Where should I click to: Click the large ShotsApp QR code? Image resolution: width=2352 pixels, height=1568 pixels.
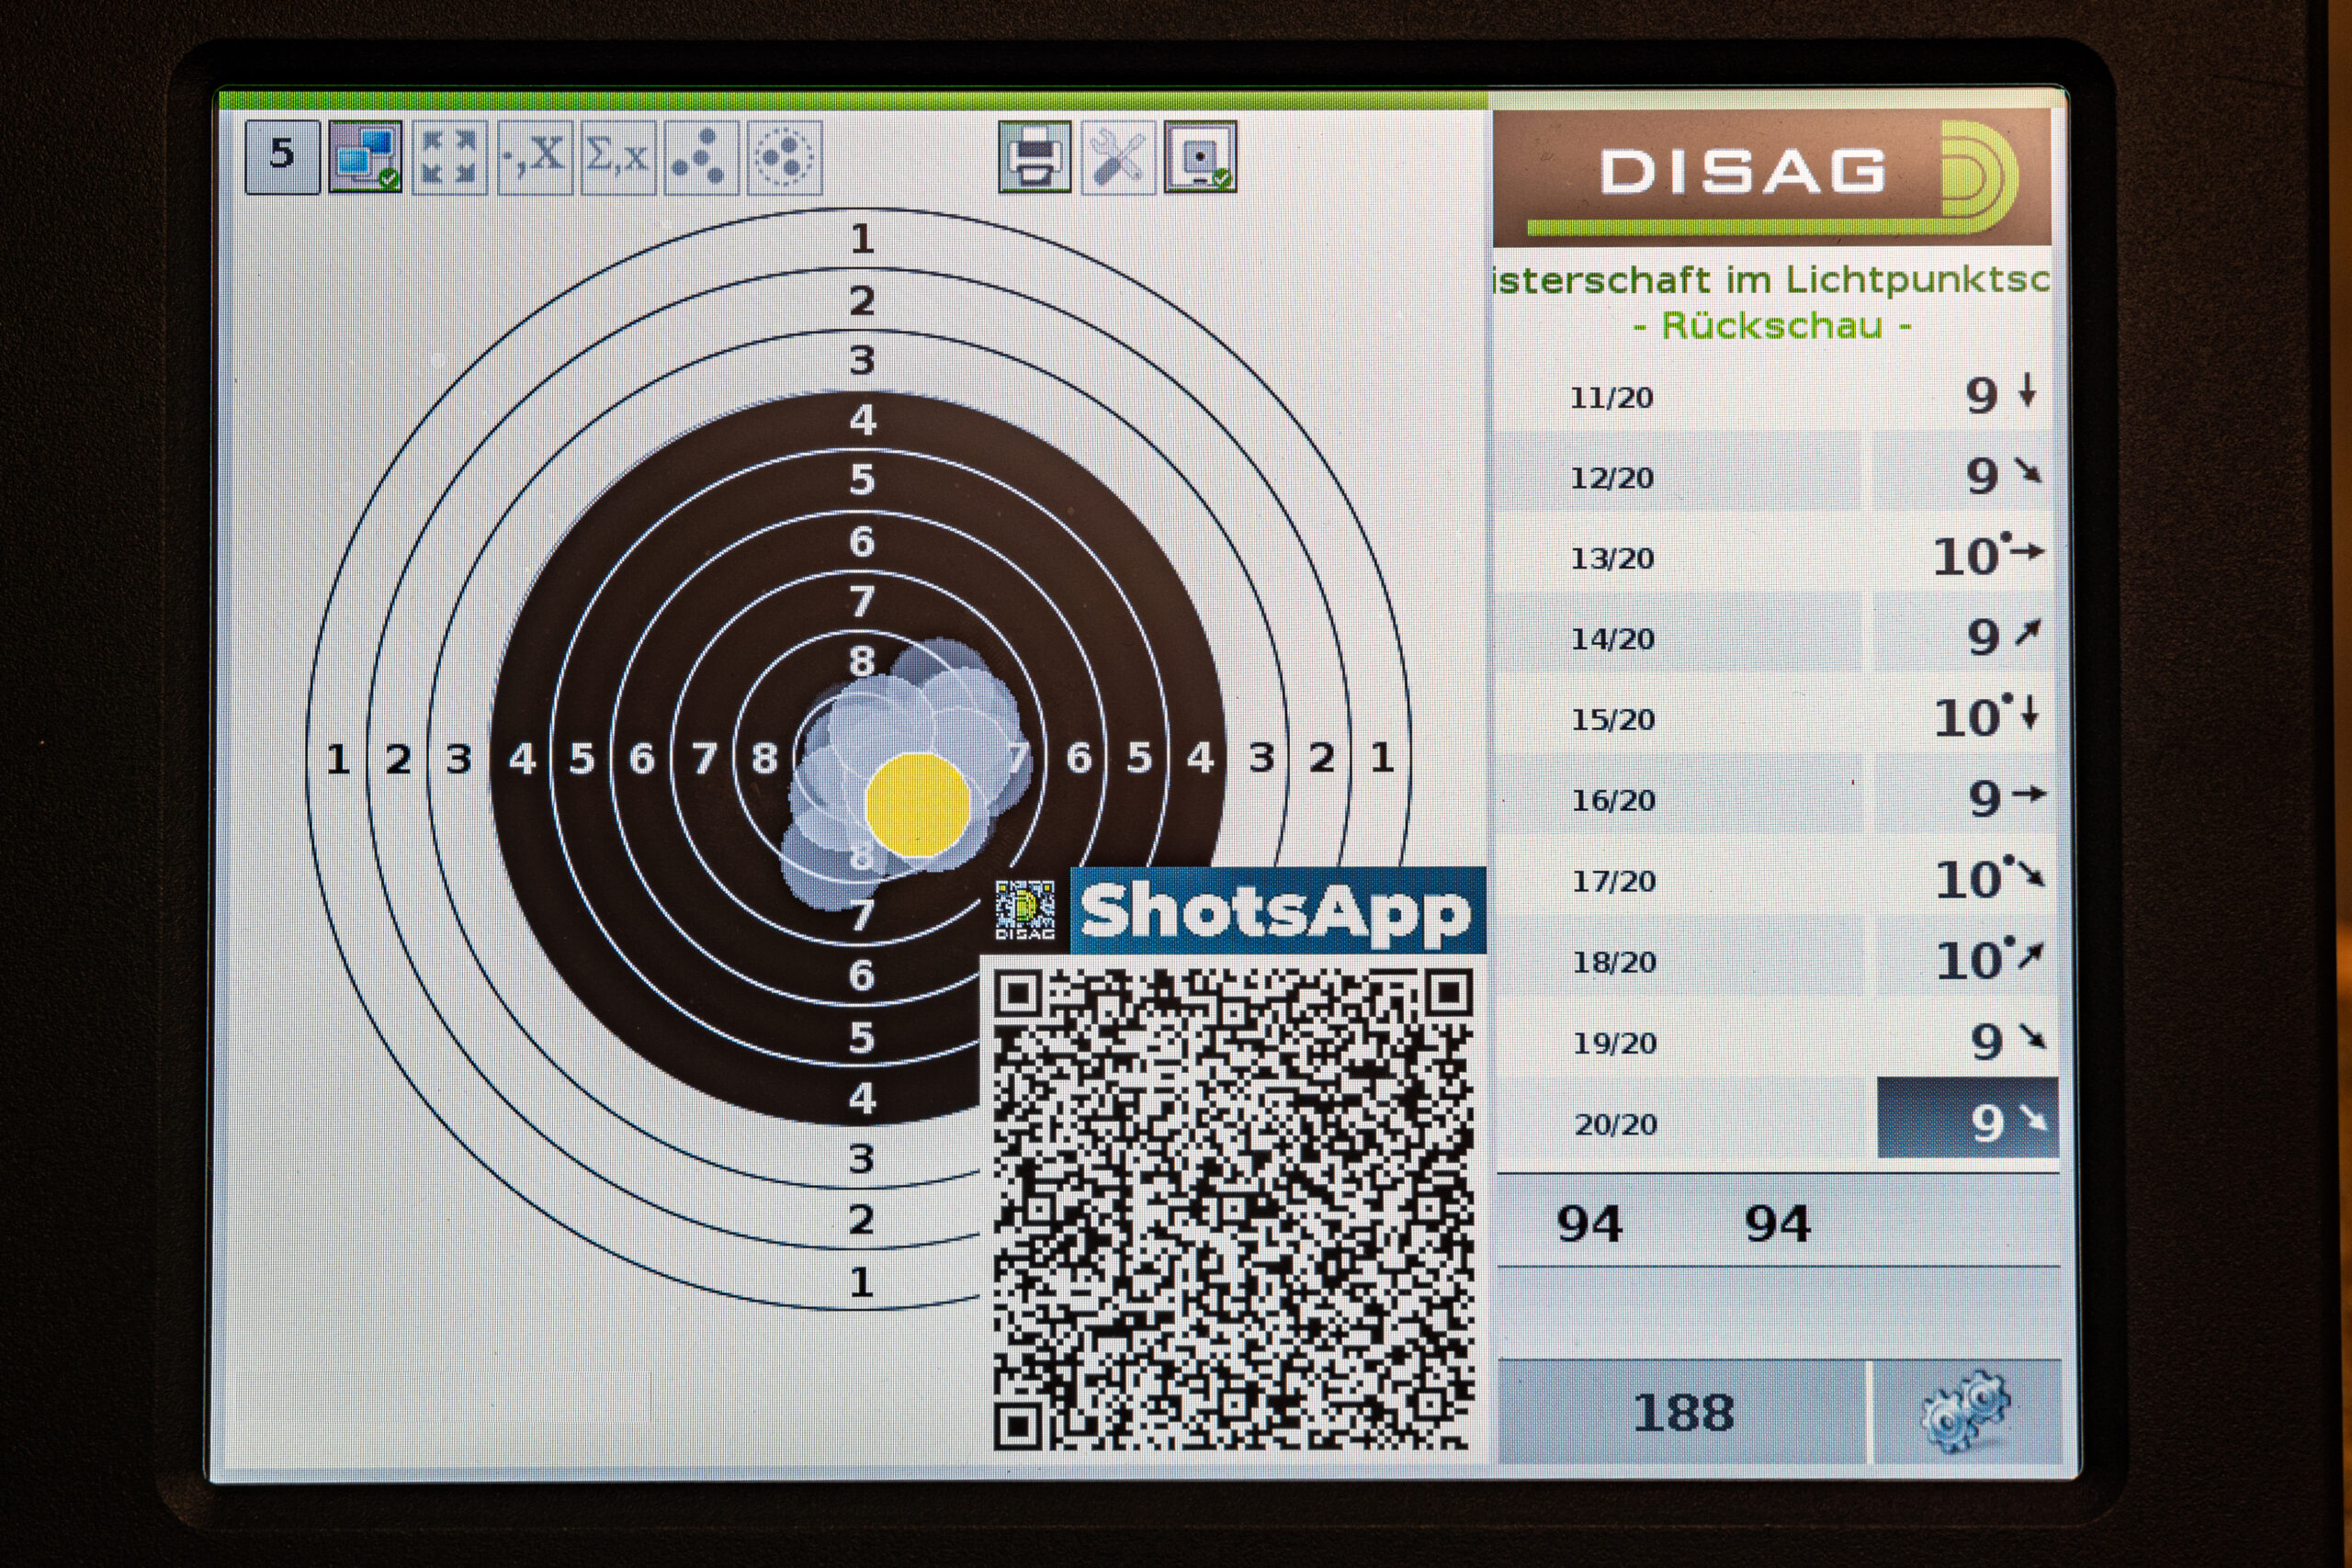(x=1233, y=1210)
